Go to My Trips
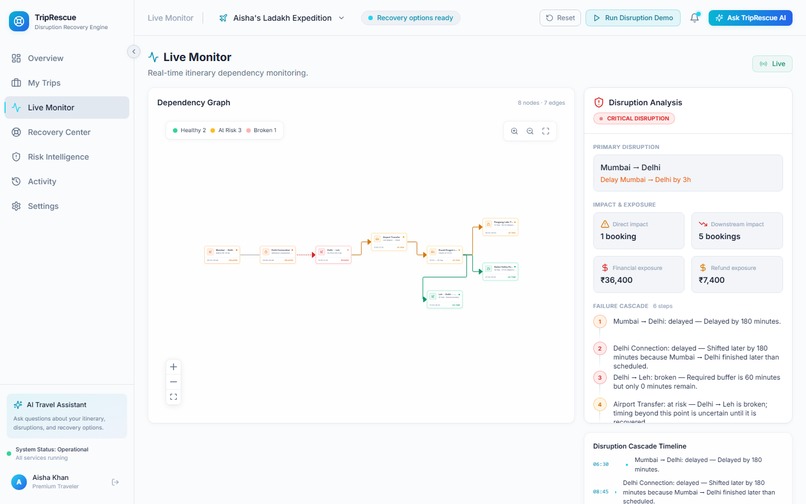The width and height of the screenshot is (806, 504). [67, 83]
